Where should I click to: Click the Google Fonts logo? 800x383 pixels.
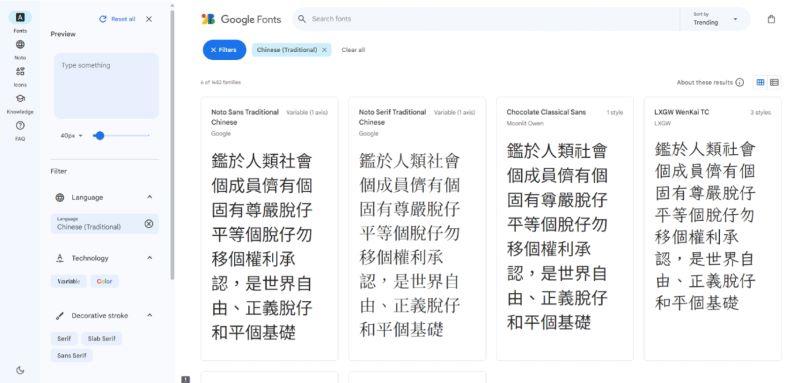(x=241, y=19)
